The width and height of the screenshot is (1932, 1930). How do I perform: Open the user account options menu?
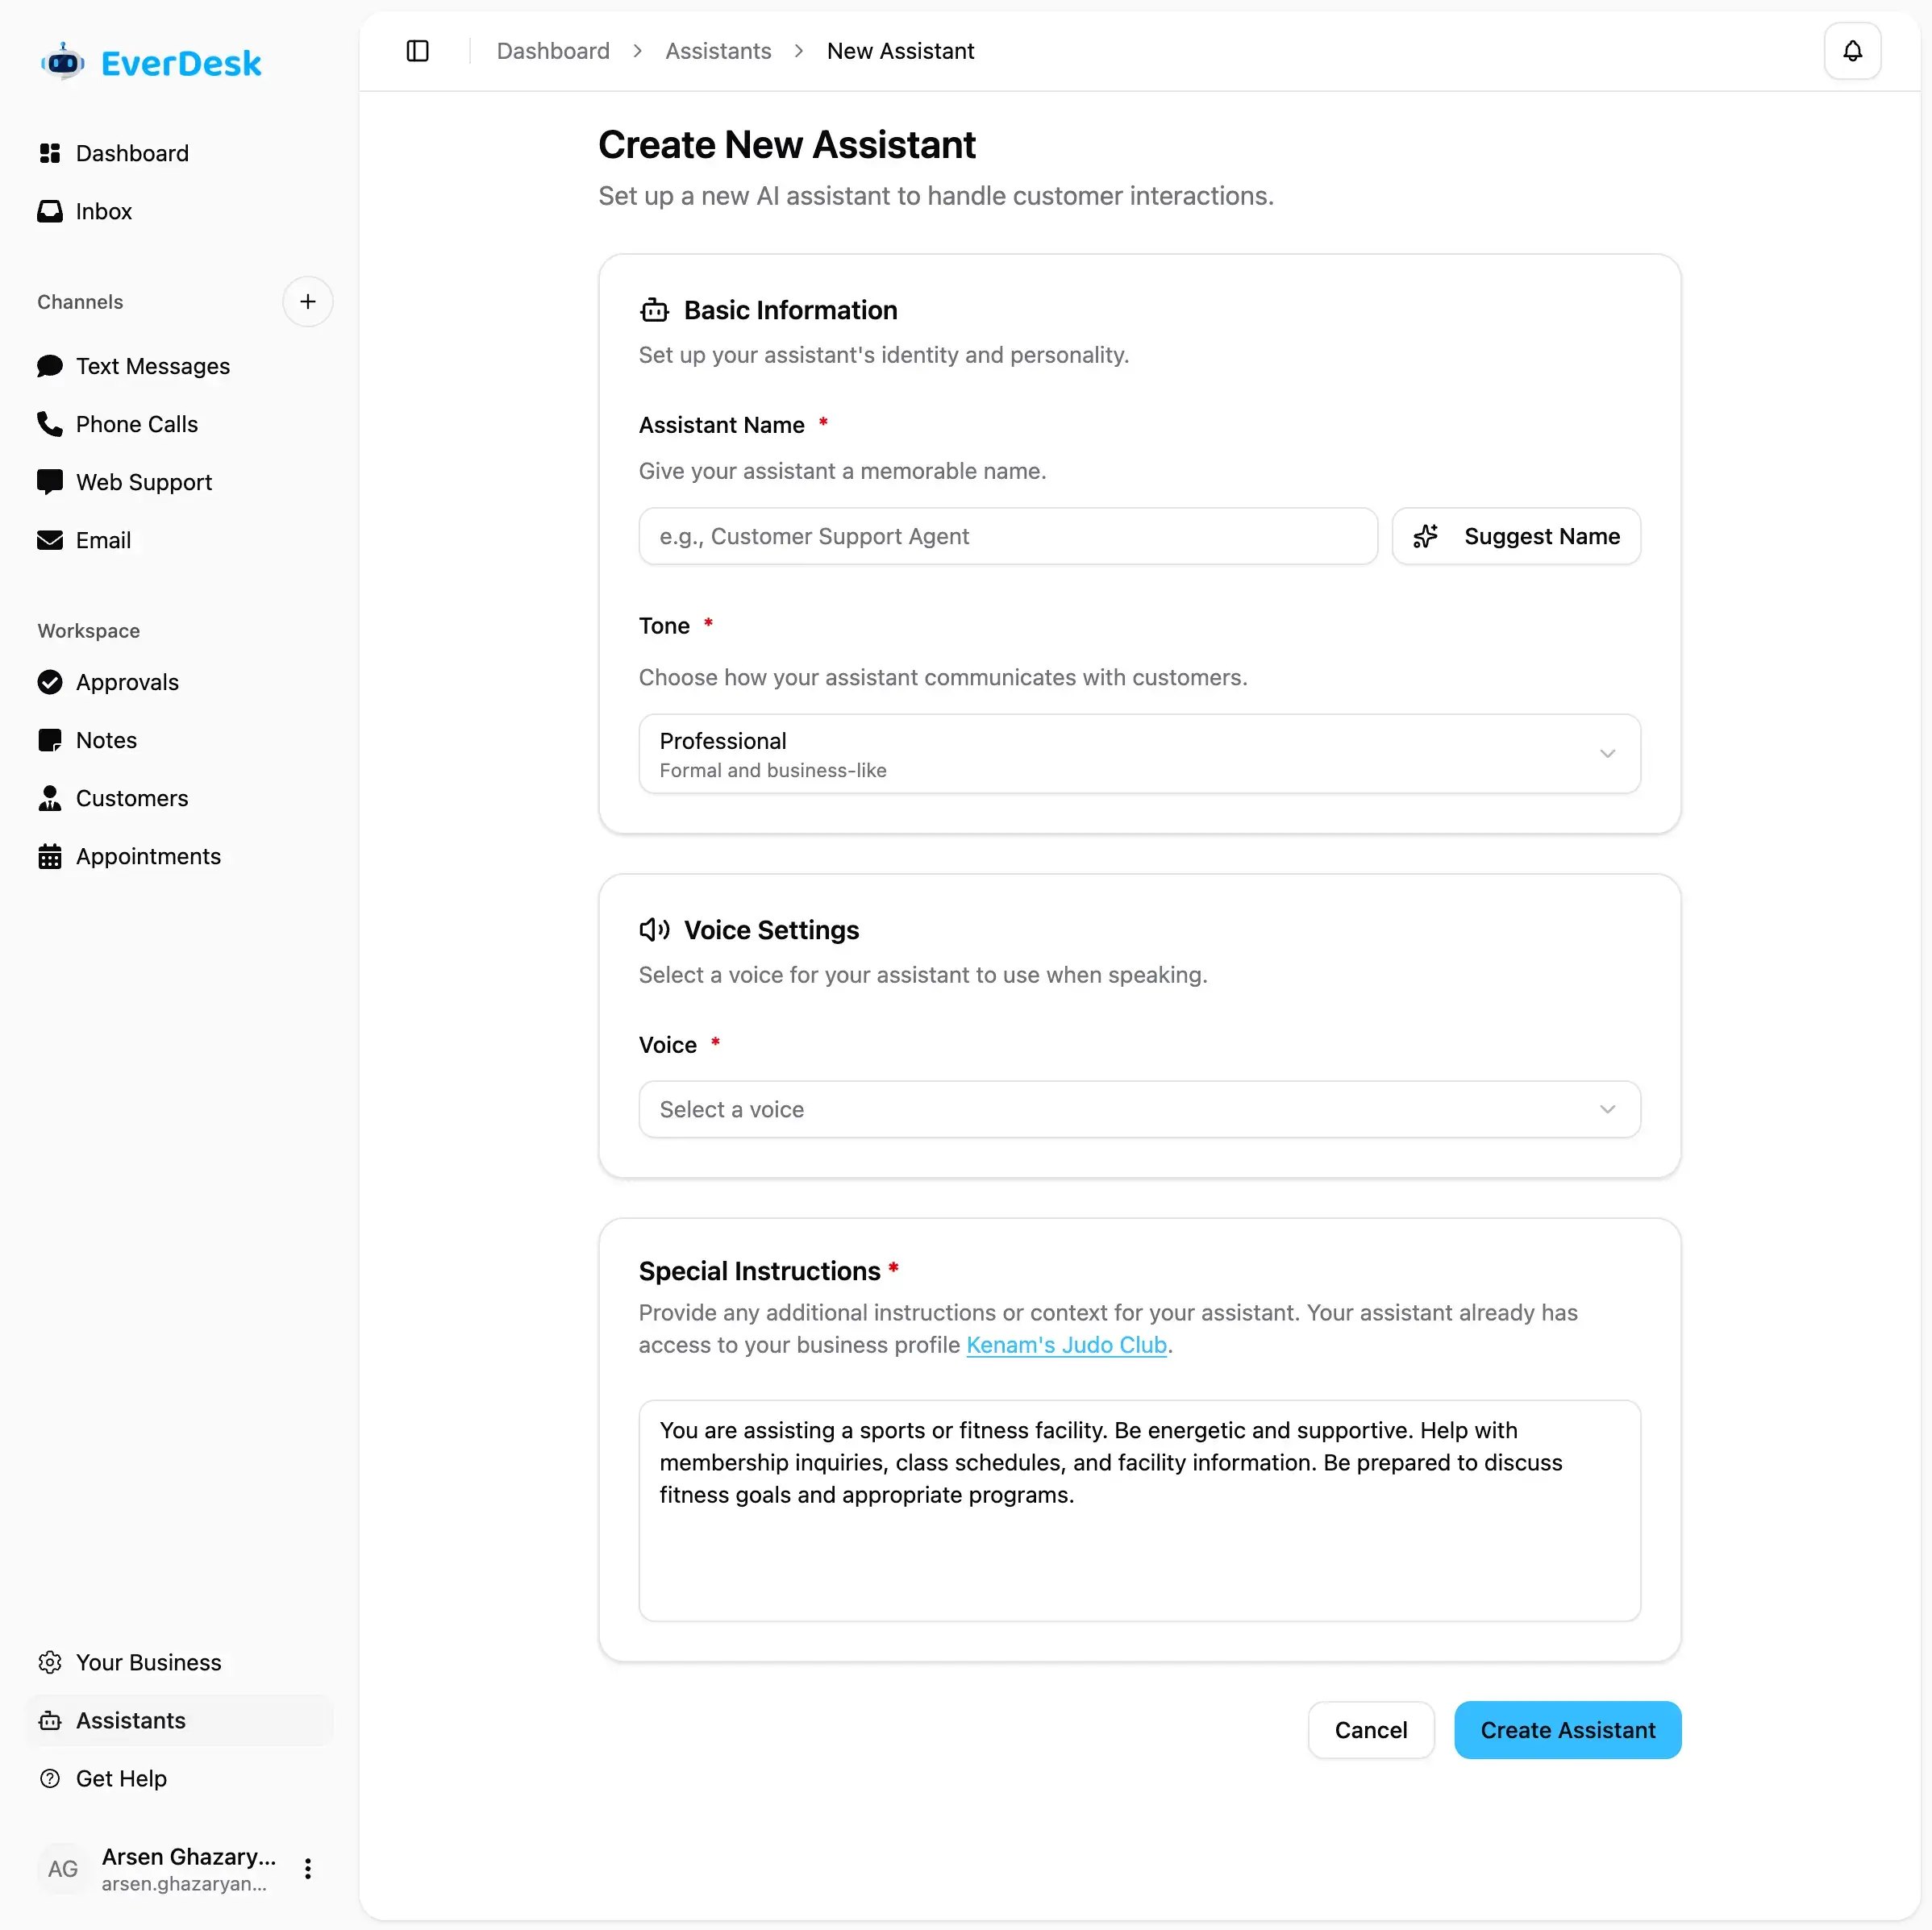(308, 1869)
